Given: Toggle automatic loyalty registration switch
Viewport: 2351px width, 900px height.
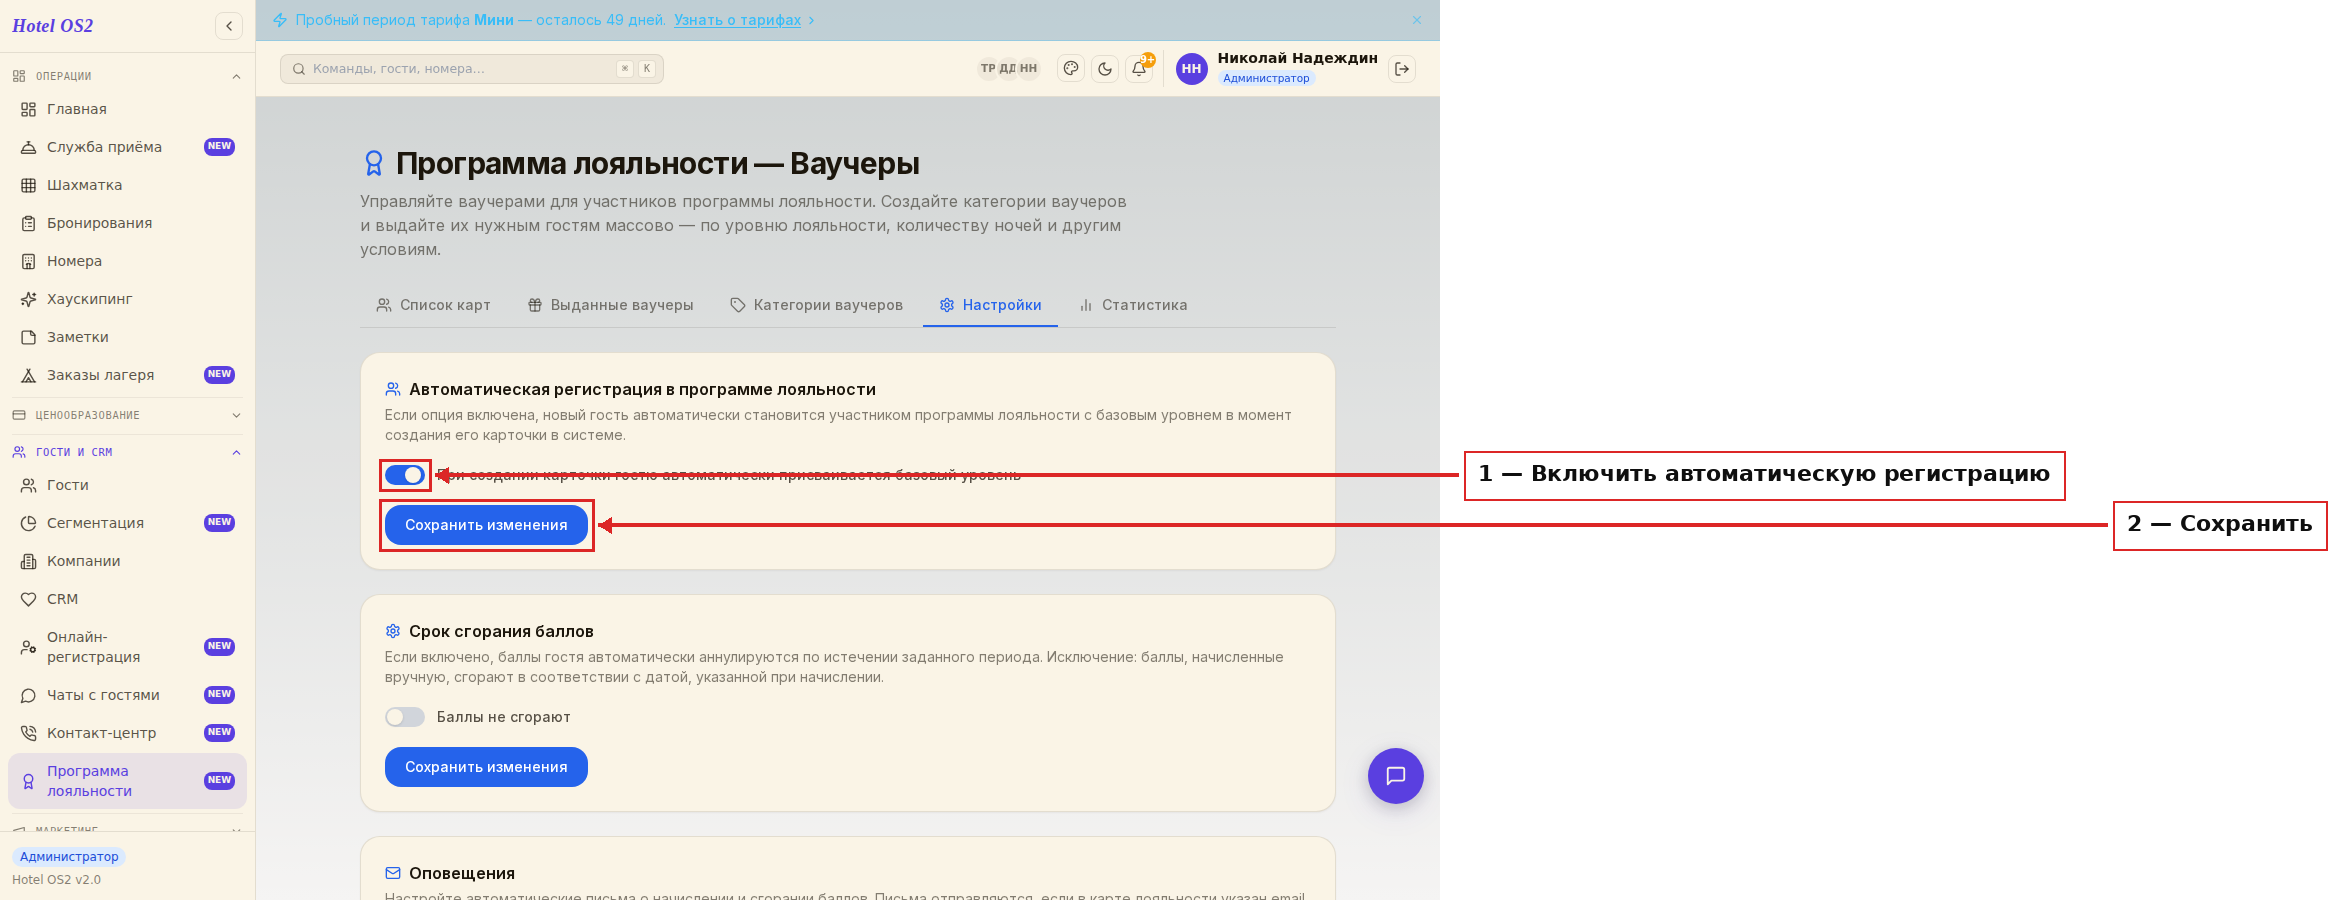Looking at the screenshot, I should tap(405, 475).
